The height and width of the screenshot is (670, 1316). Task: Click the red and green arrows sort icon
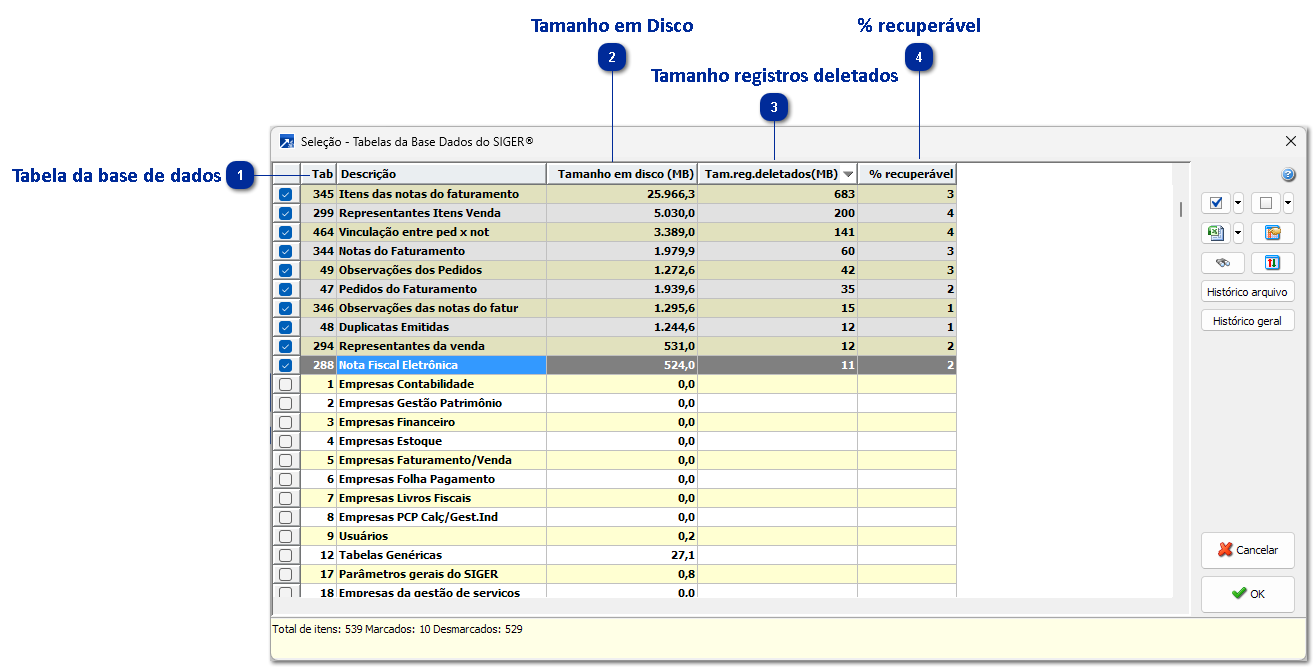coord(1272,263)
